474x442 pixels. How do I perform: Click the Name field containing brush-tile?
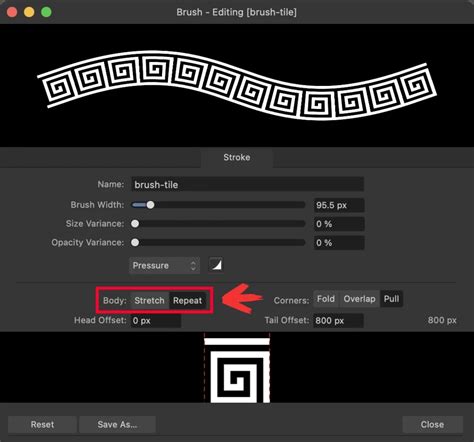[x=247, y=184]
